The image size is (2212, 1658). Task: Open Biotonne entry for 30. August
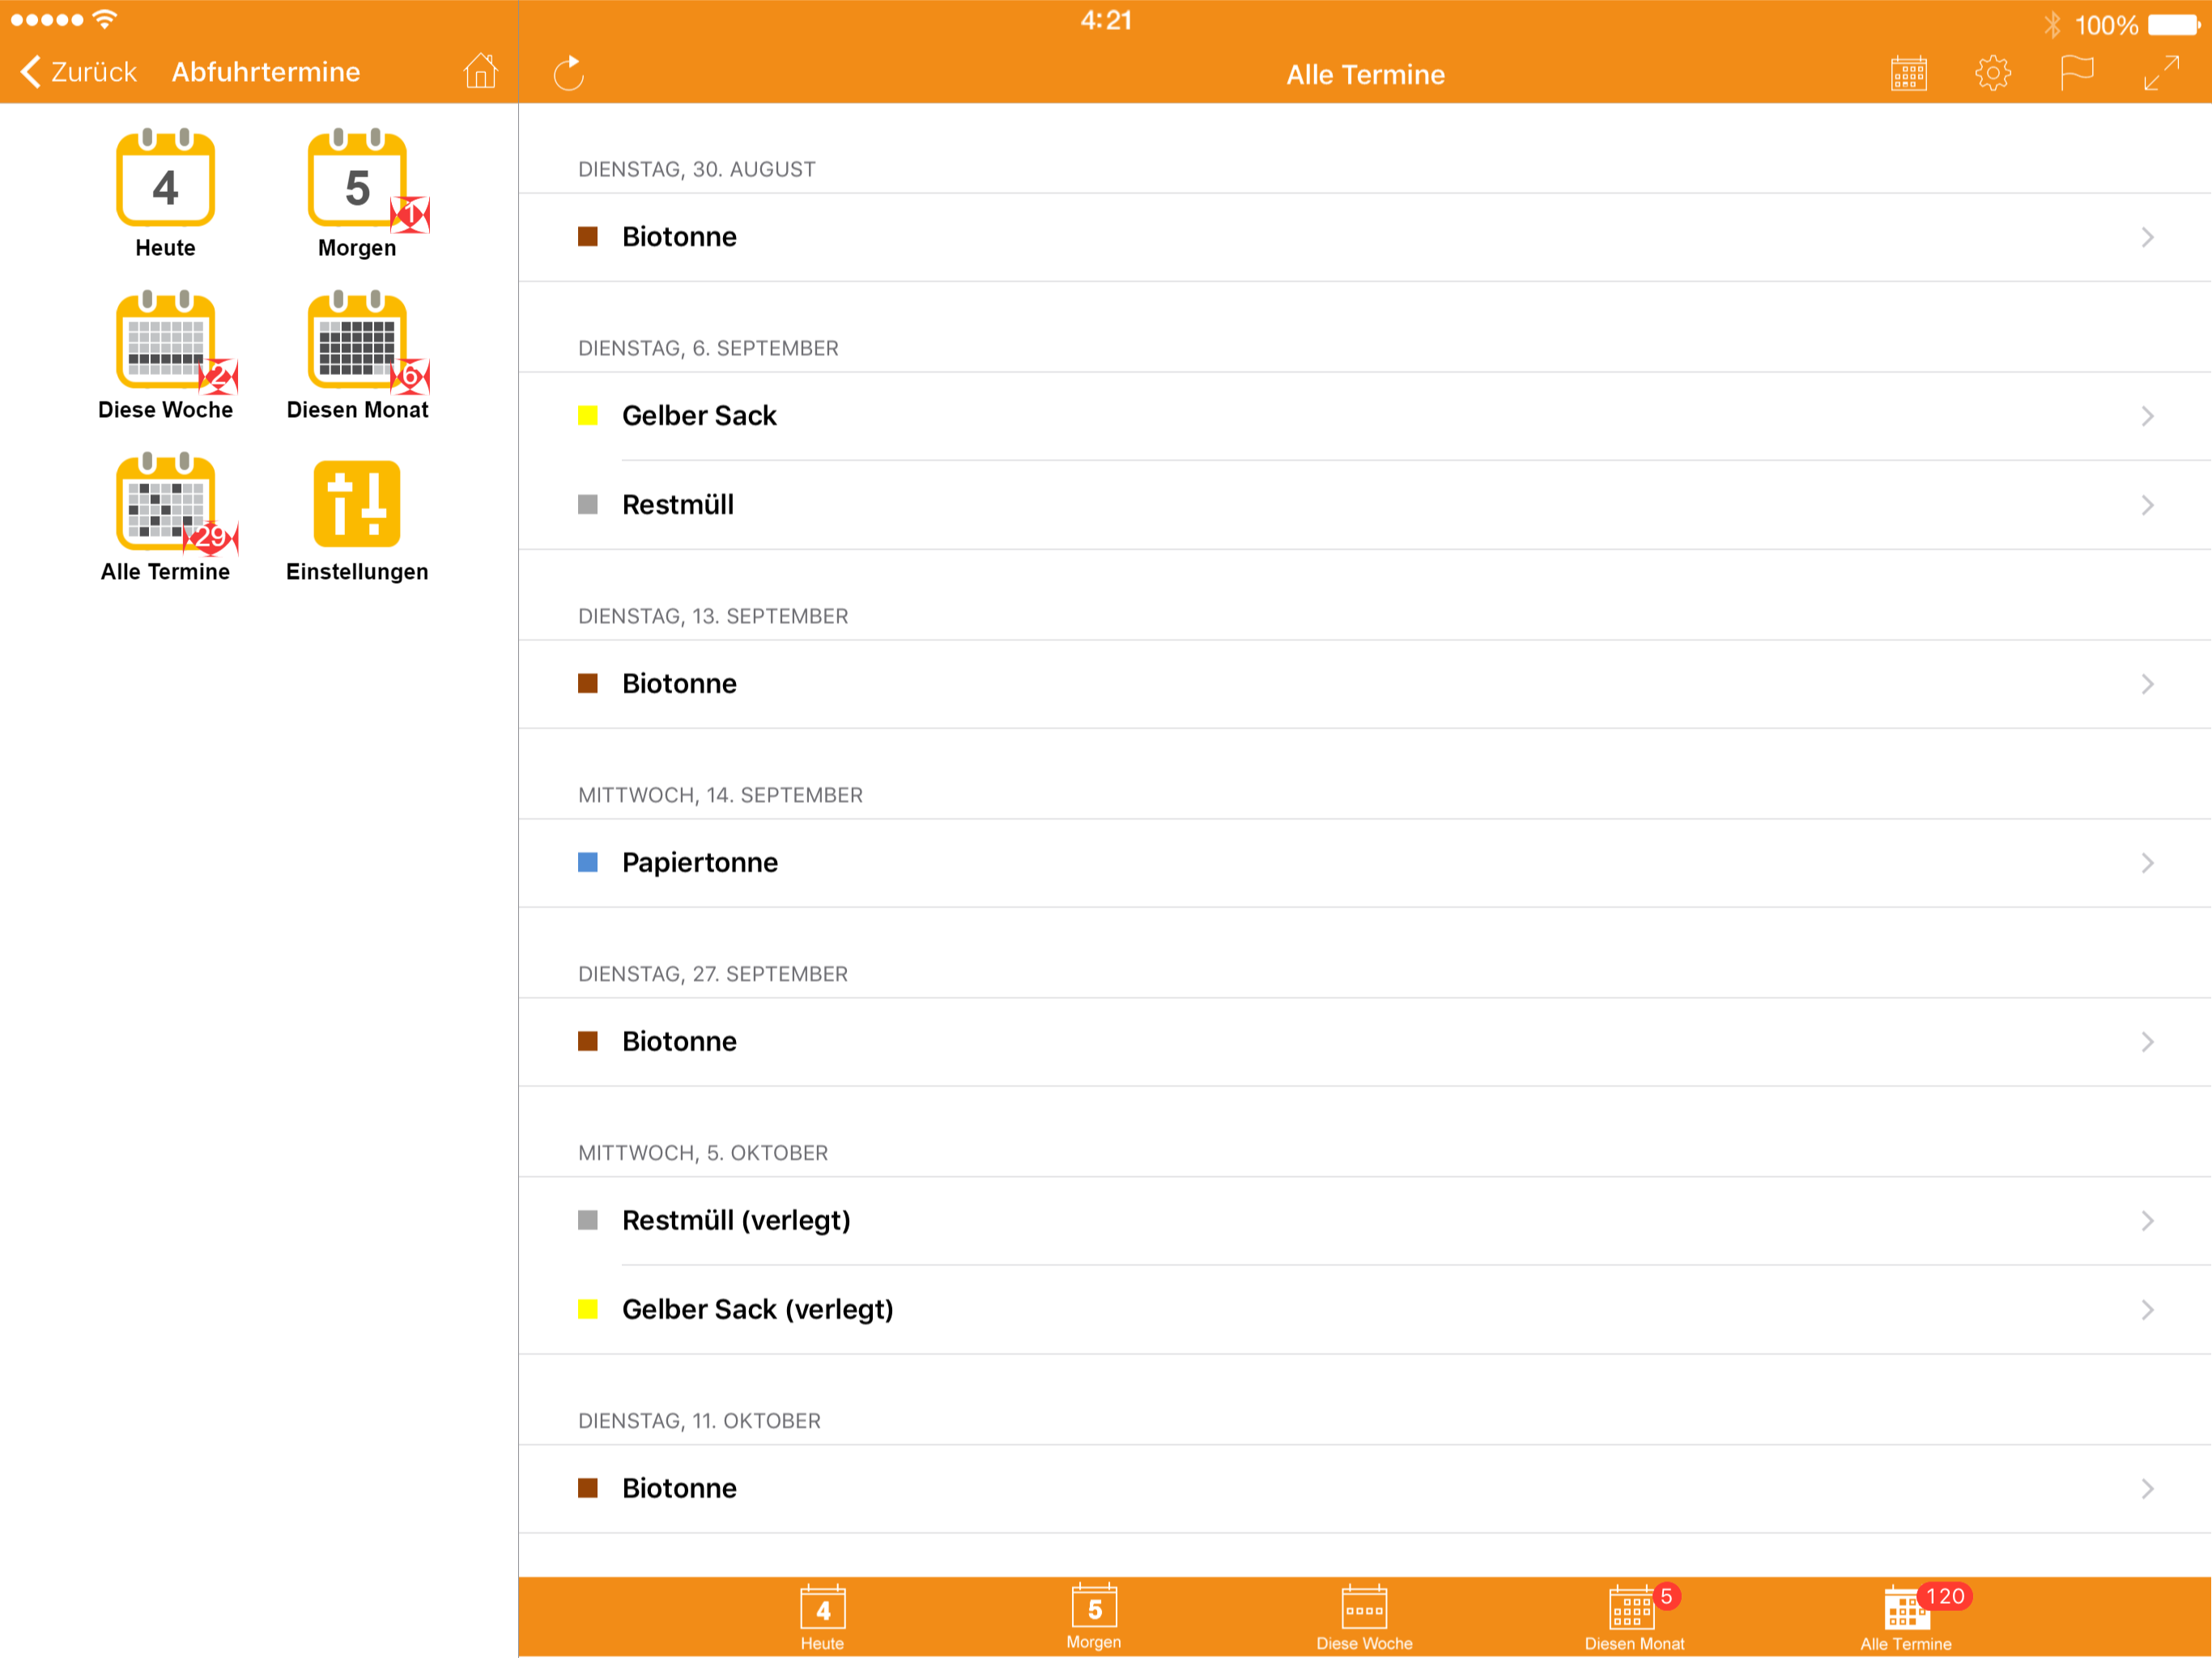pos(1365,237)
